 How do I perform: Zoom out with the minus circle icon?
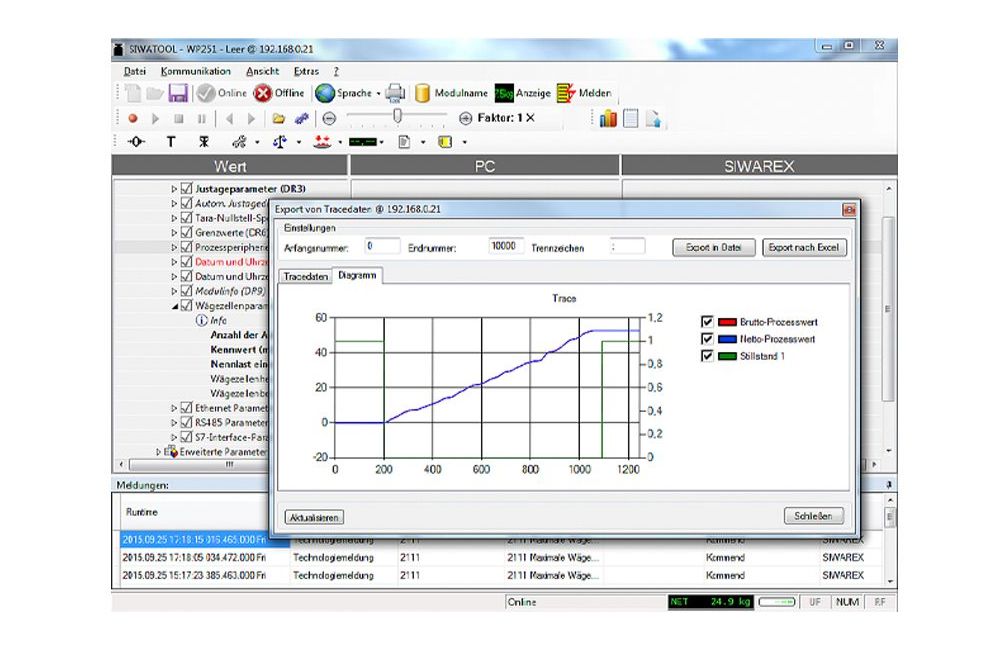point(329,119)
